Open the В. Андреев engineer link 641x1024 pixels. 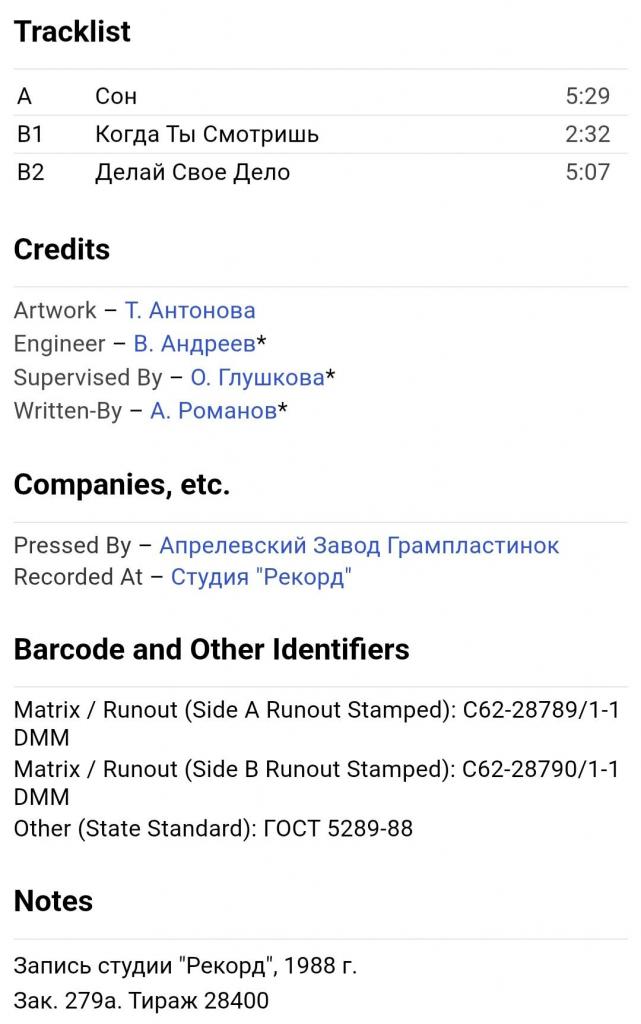point(195,344)
